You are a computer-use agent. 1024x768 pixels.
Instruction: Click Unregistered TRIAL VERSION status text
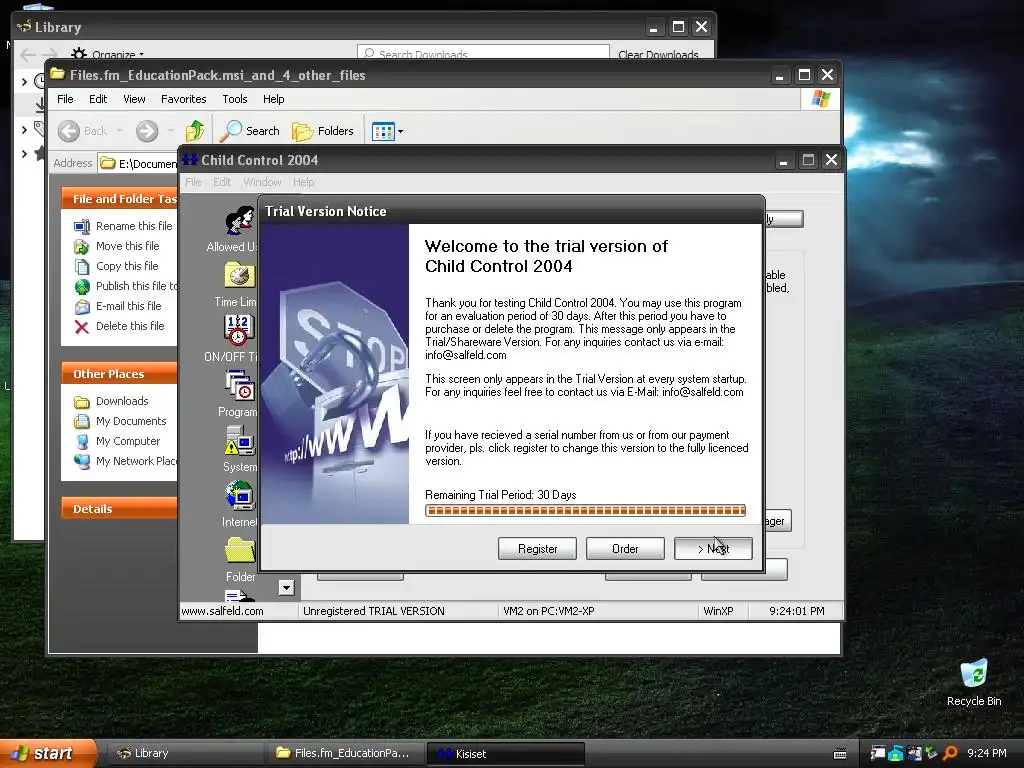(374, 611)
